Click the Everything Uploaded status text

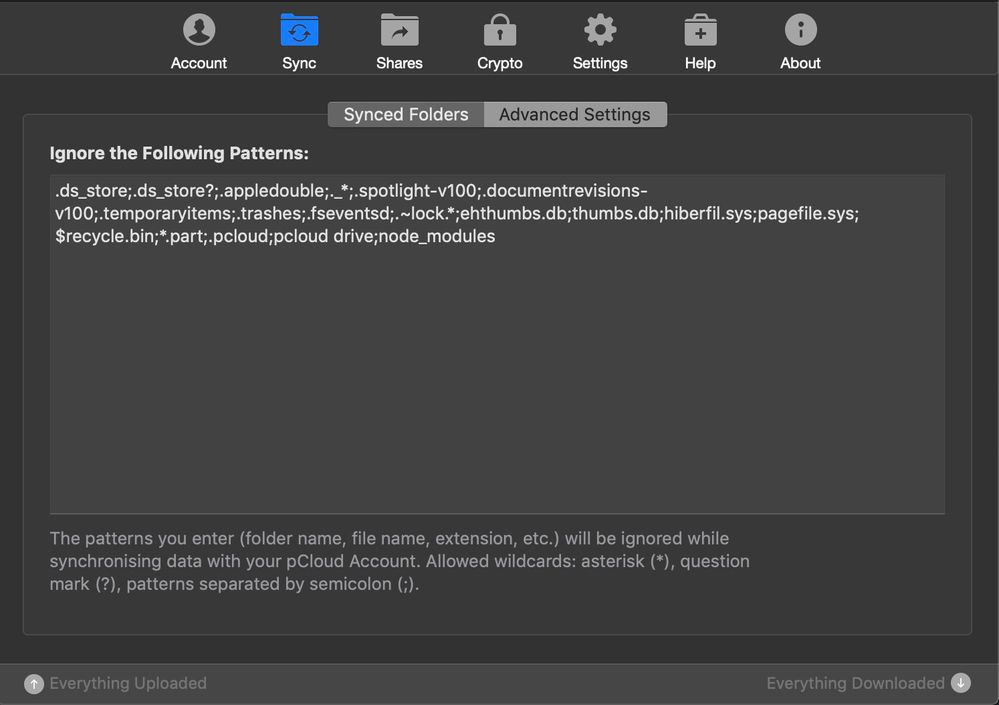[128, 684]
